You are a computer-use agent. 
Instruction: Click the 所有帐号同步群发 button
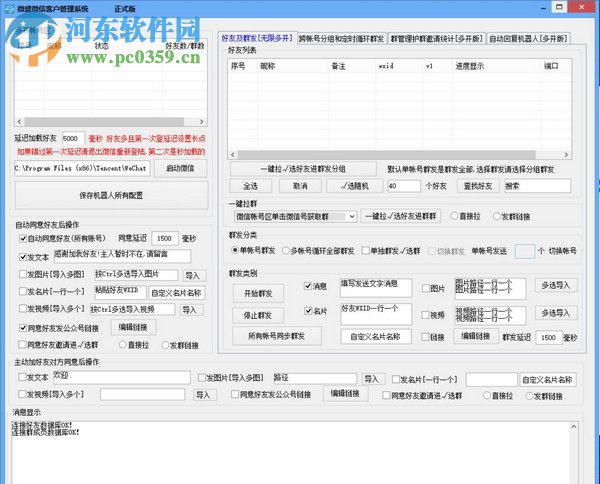(277, 336)
